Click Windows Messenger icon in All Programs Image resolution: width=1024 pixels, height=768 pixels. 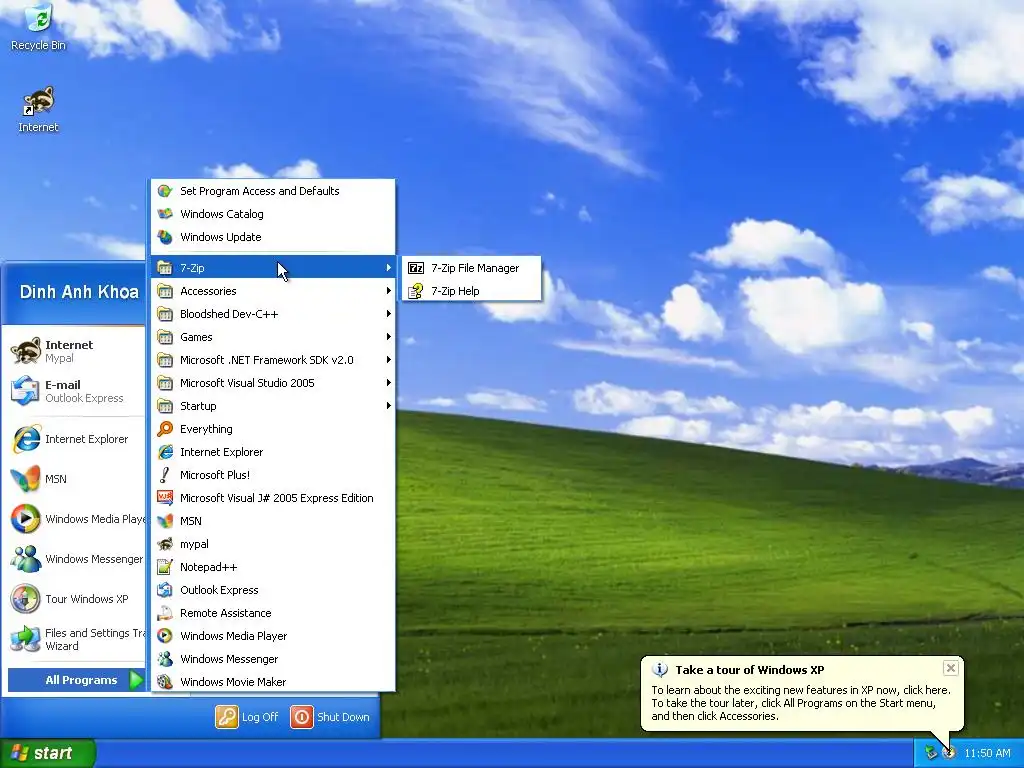tap(165, 659)
